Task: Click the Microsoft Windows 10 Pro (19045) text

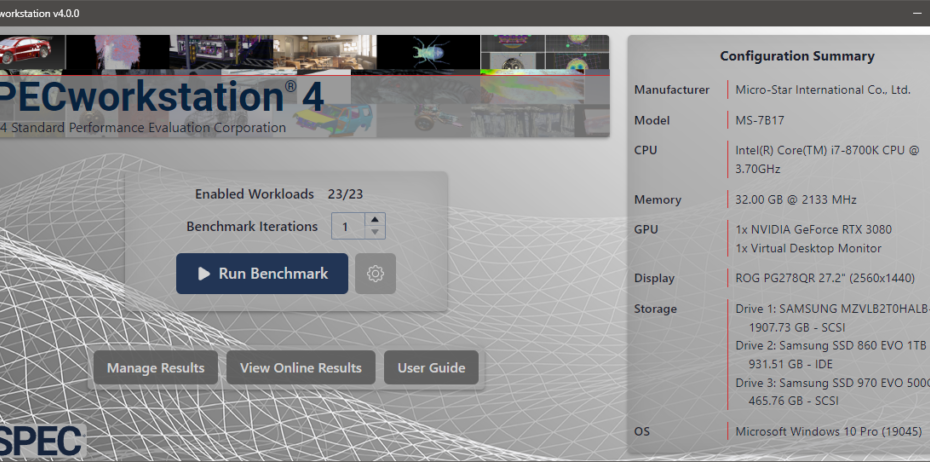Action: (829, 432)
